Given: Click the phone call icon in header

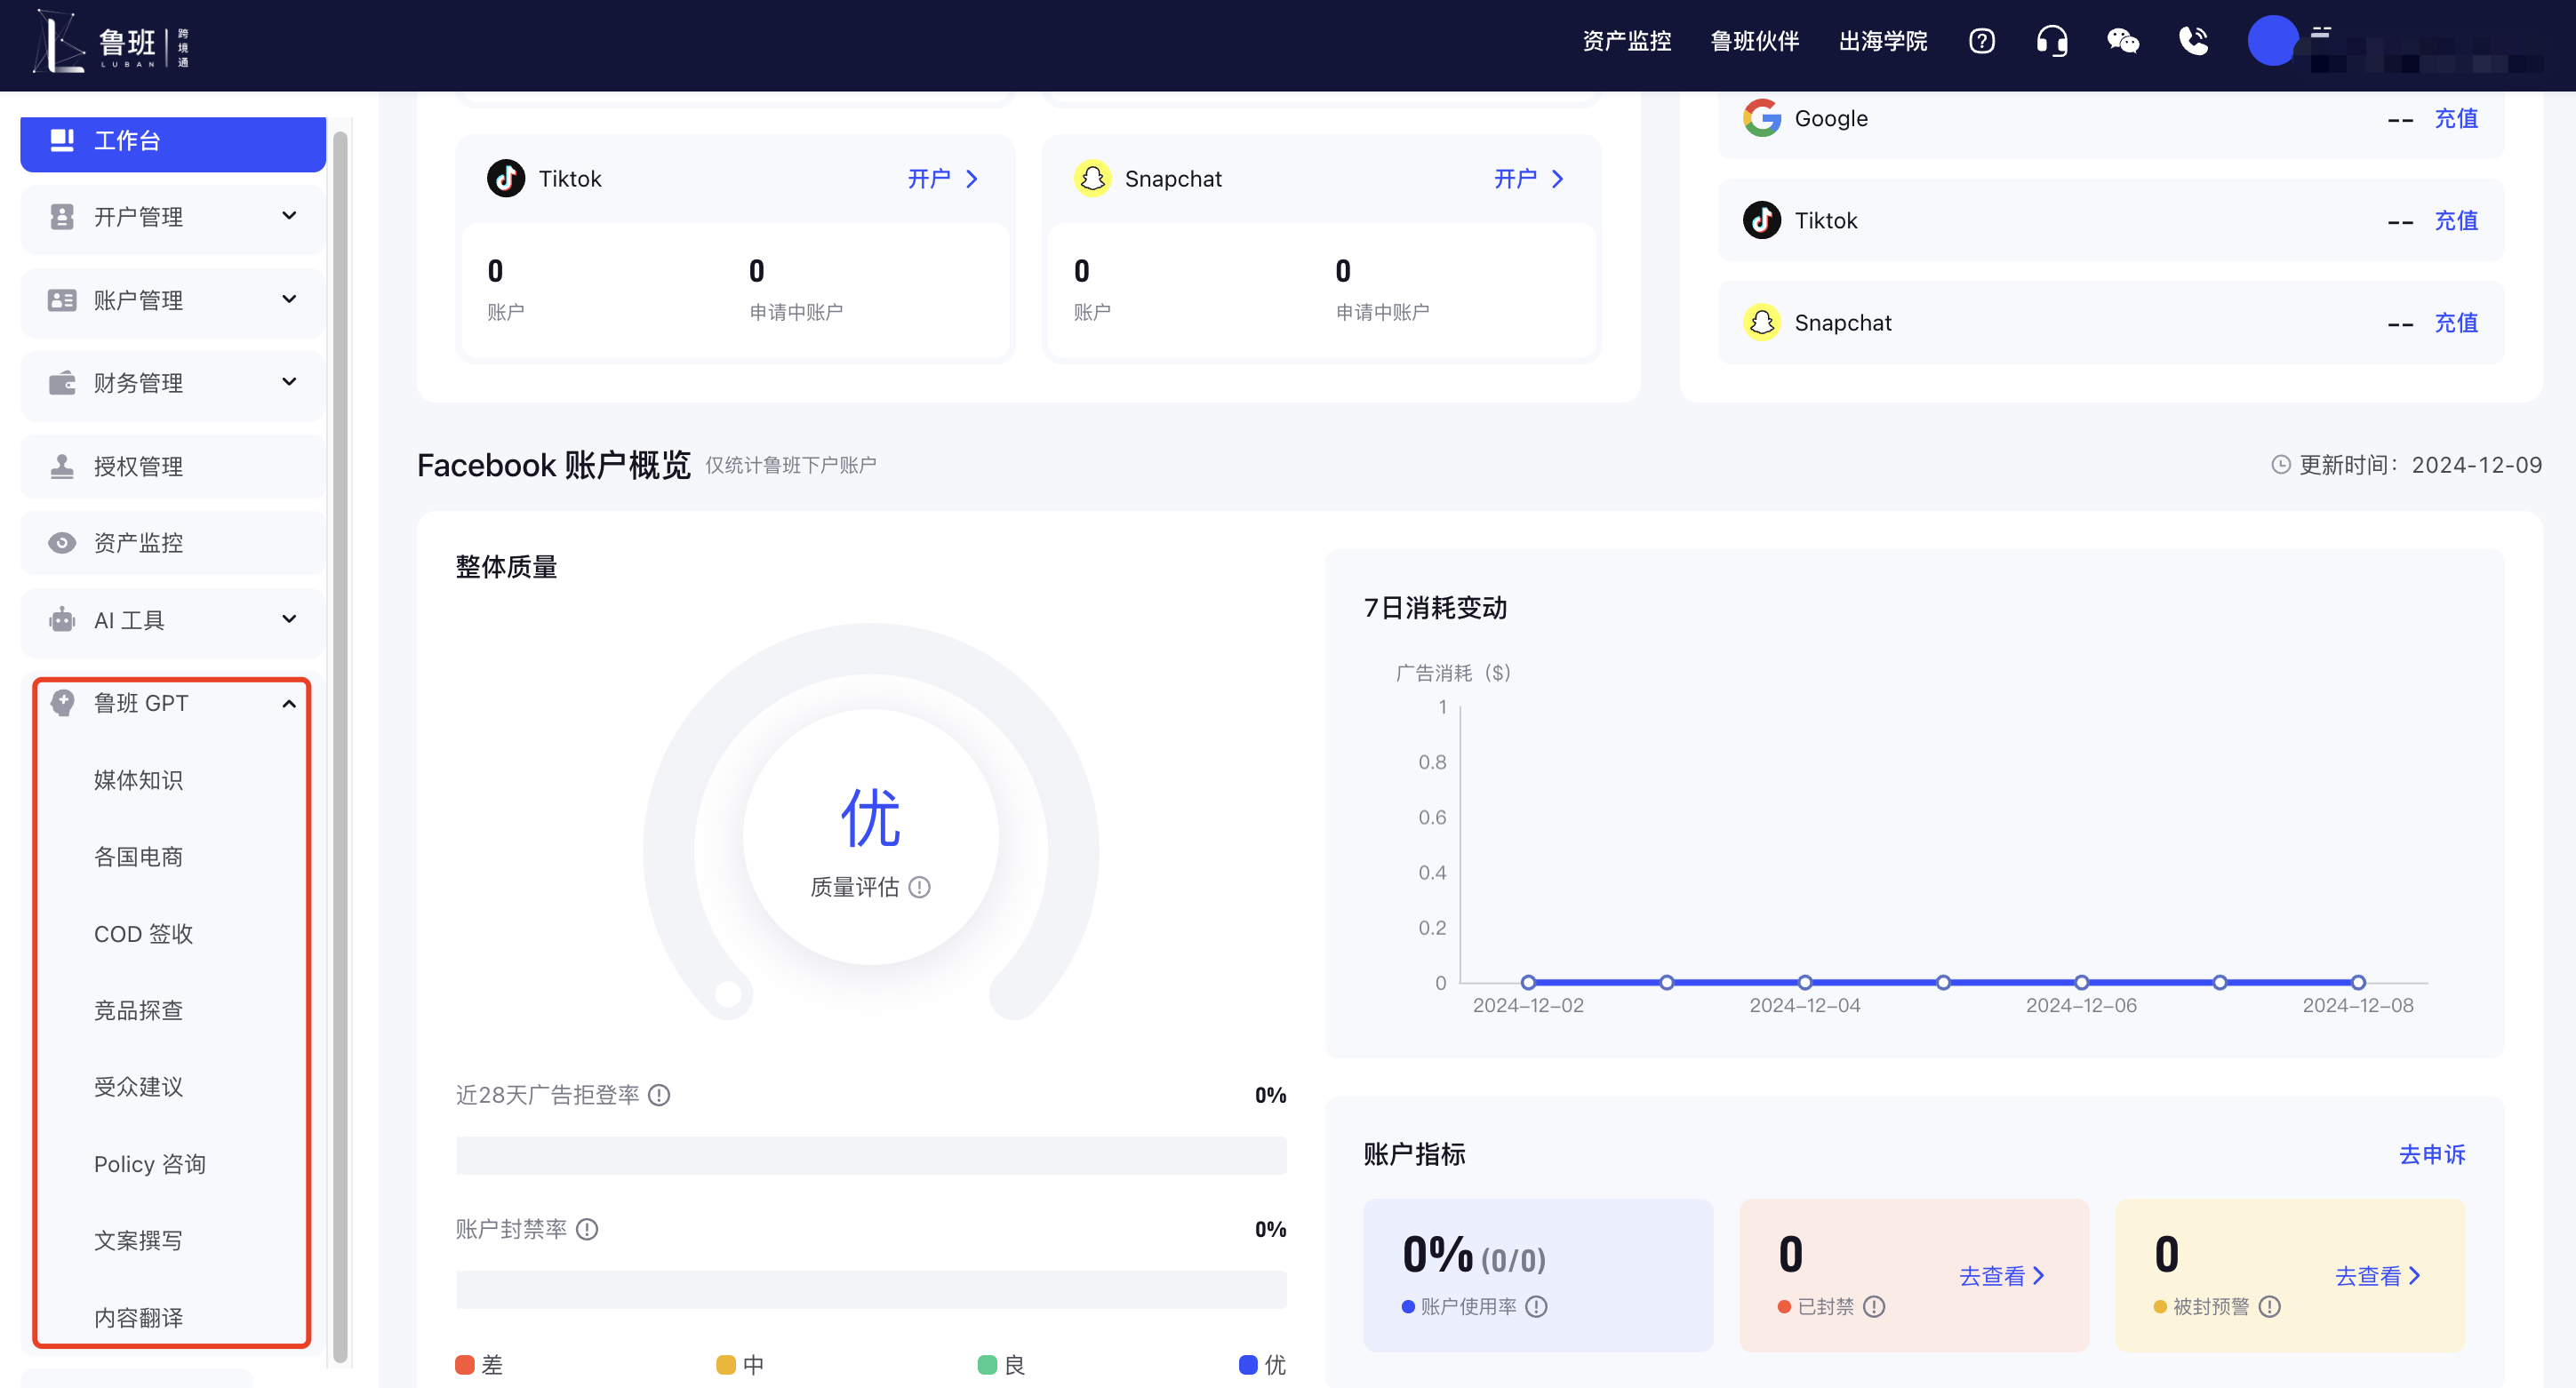Looking at the screenshot, I should point(2193,41).
